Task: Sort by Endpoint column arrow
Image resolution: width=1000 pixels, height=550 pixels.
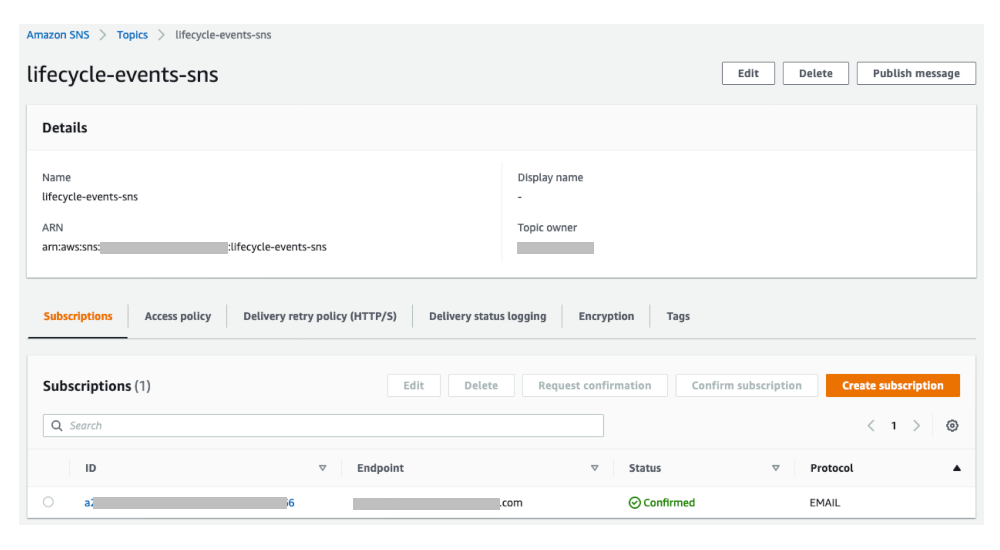Action: (594, 468)
